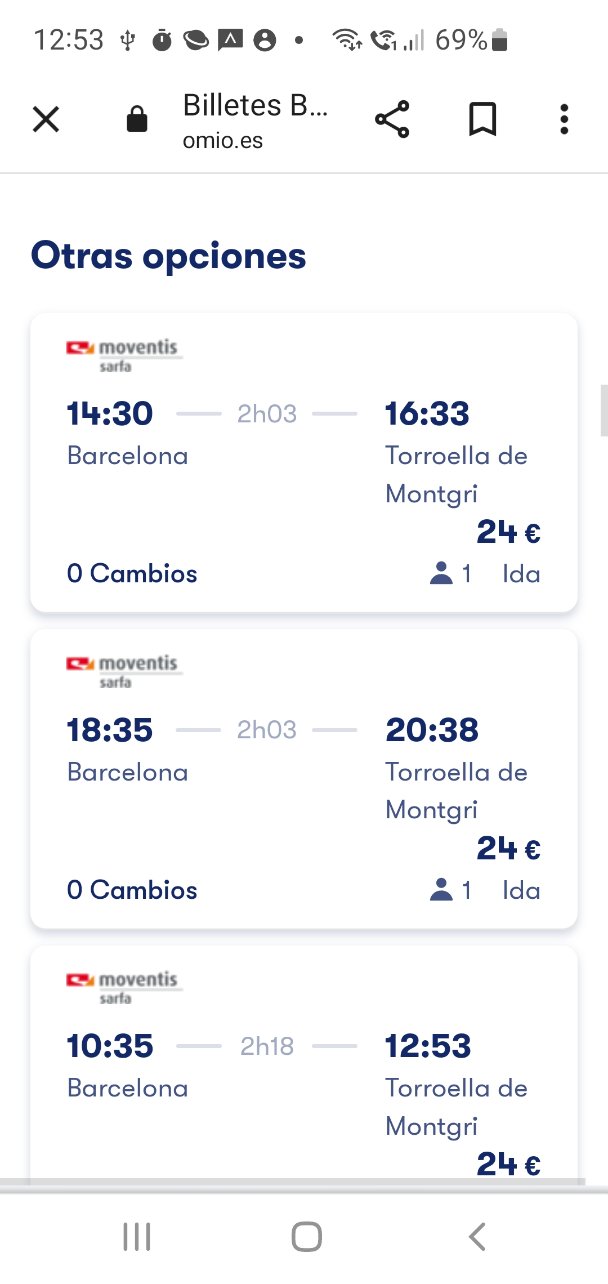Image resolution: width=608 pixels, height=1284 pixels.
Task: Tap Moventis Sarfa logo on 18:35 trip
Action: 123,670
